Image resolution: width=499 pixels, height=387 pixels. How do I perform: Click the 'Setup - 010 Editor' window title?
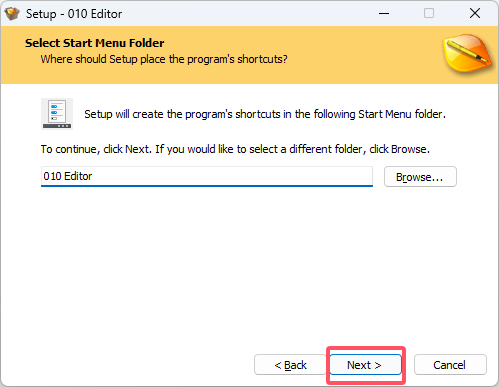coord(74,14)
